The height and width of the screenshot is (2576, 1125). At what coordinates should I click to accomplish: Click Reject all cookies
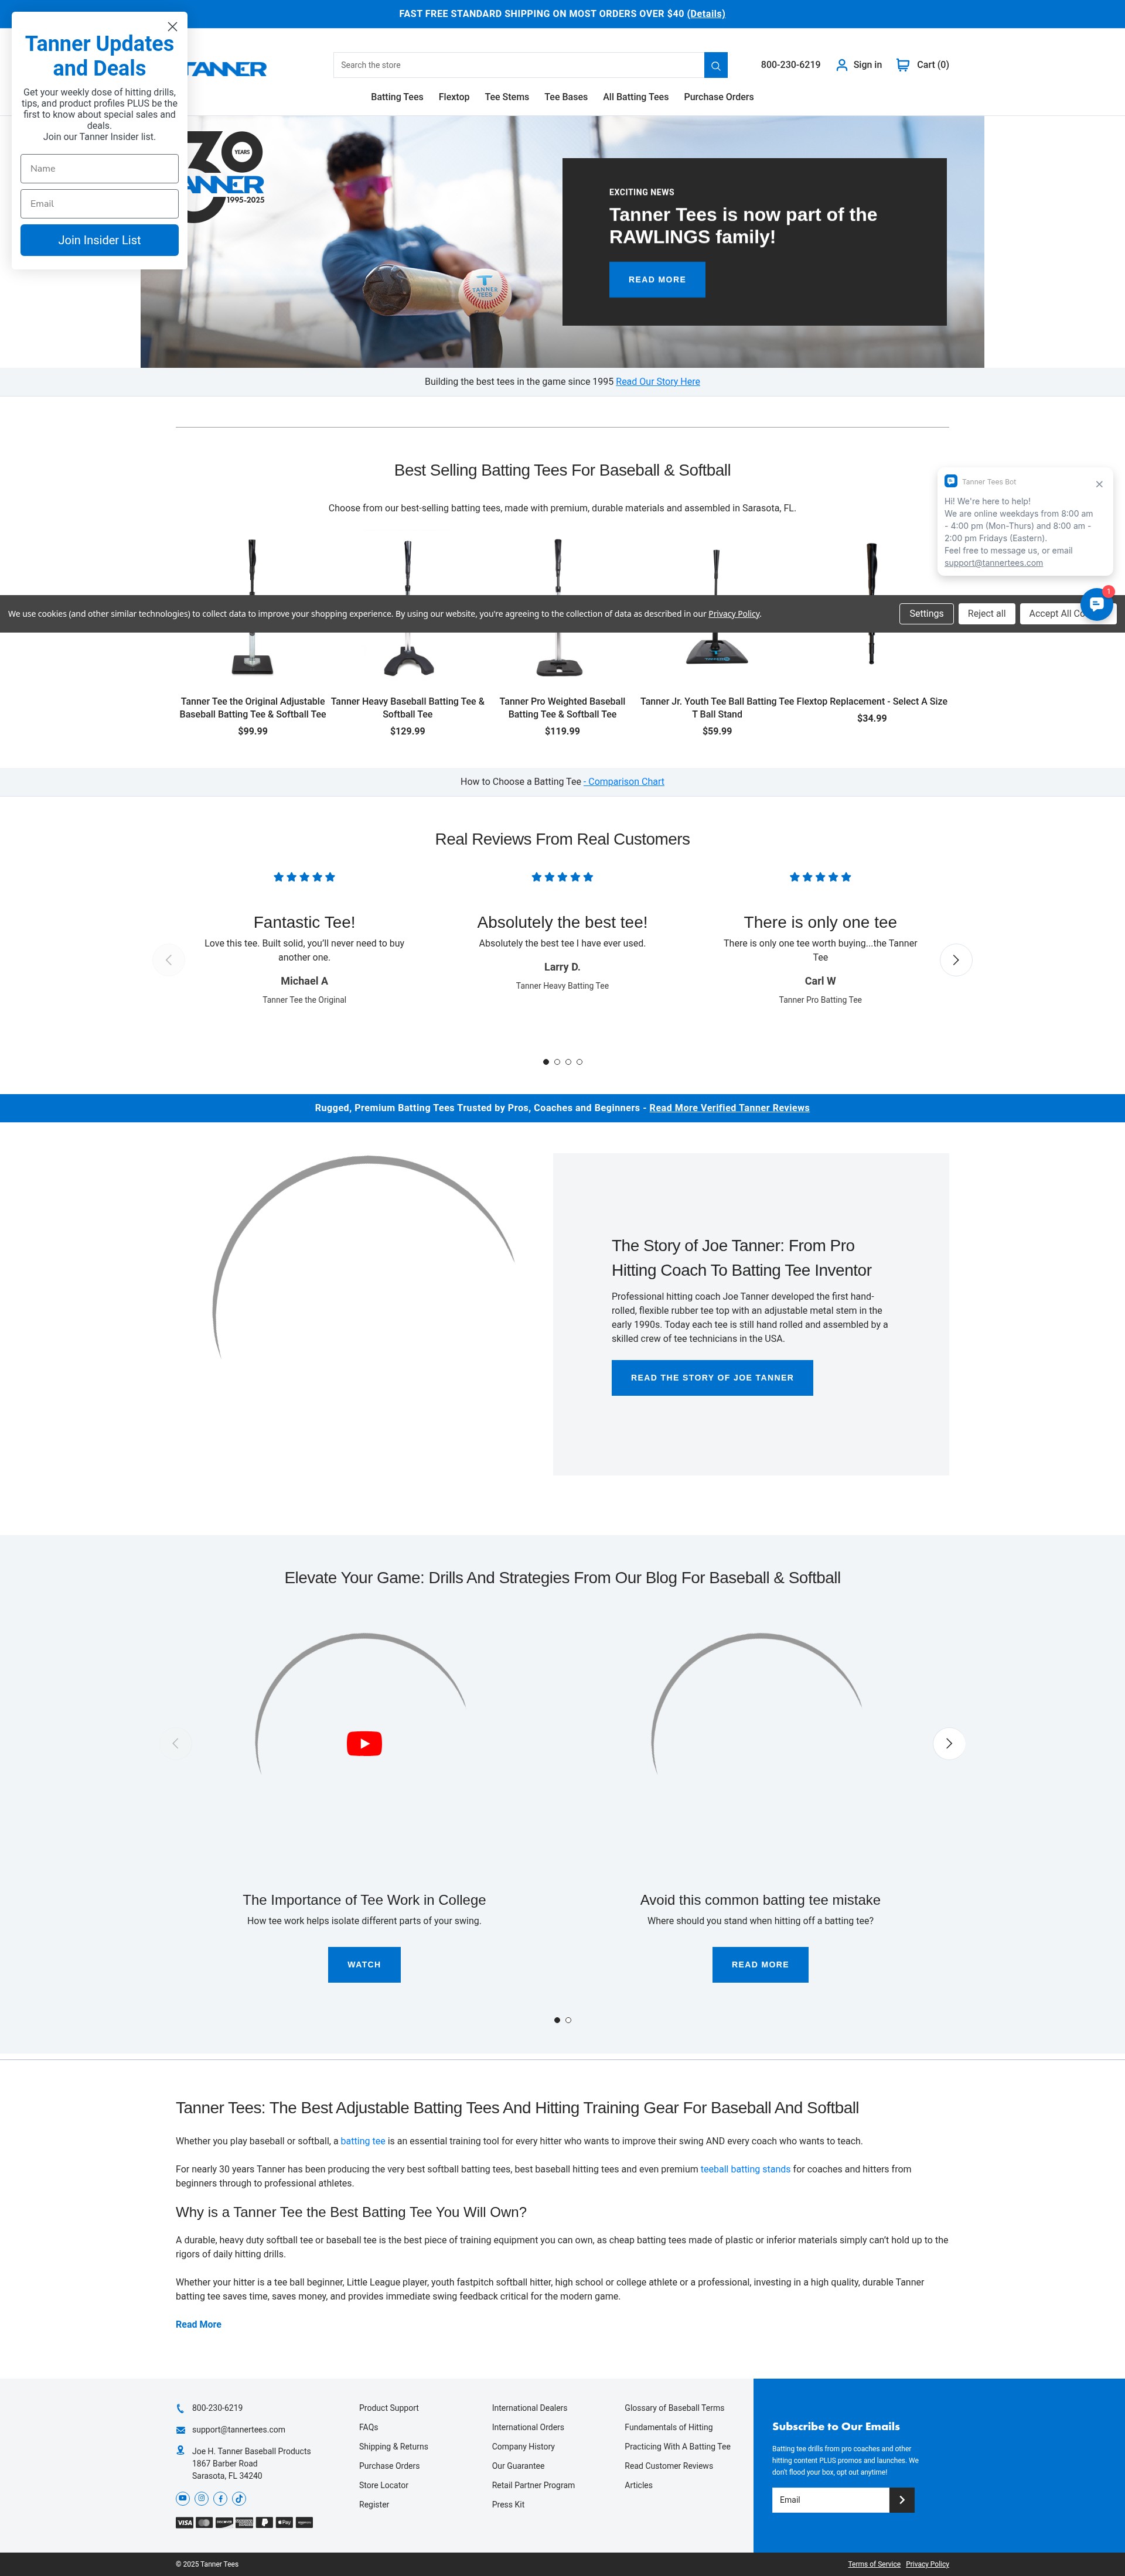coord(987,614)
